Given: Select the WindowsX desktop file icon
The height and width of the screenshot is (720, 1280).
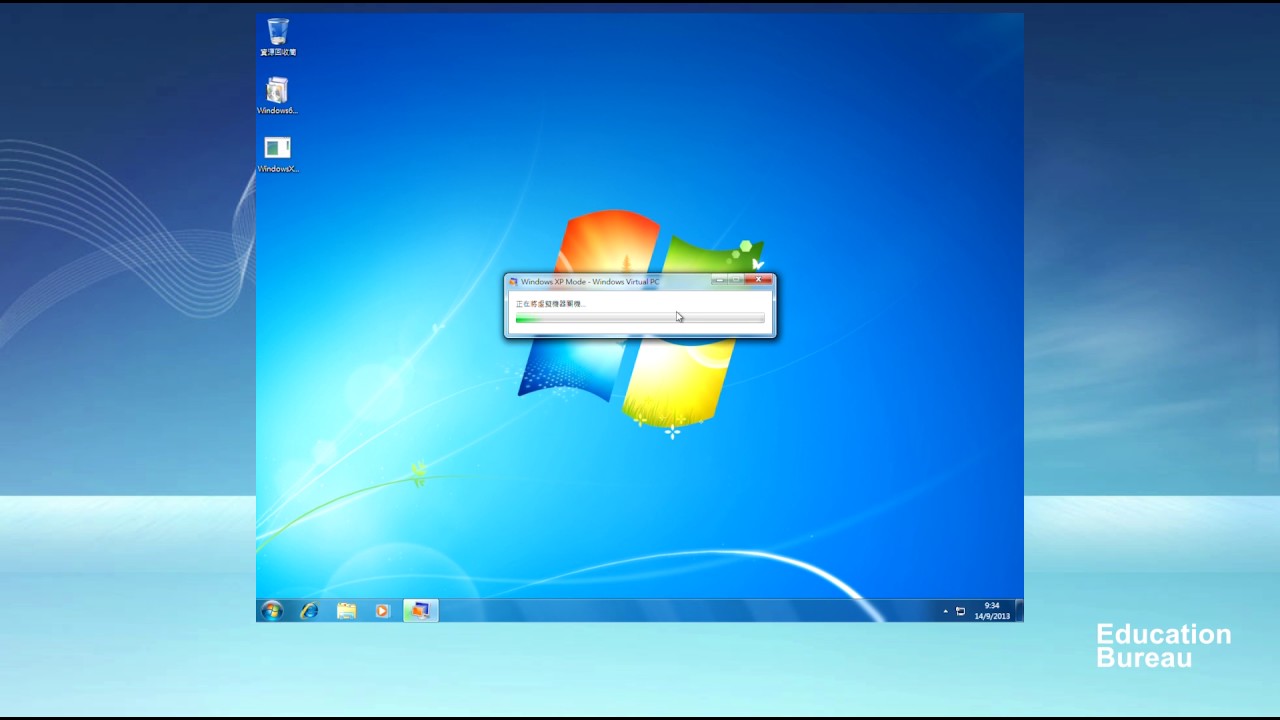Looking at the screenshot, I should 277,154.
